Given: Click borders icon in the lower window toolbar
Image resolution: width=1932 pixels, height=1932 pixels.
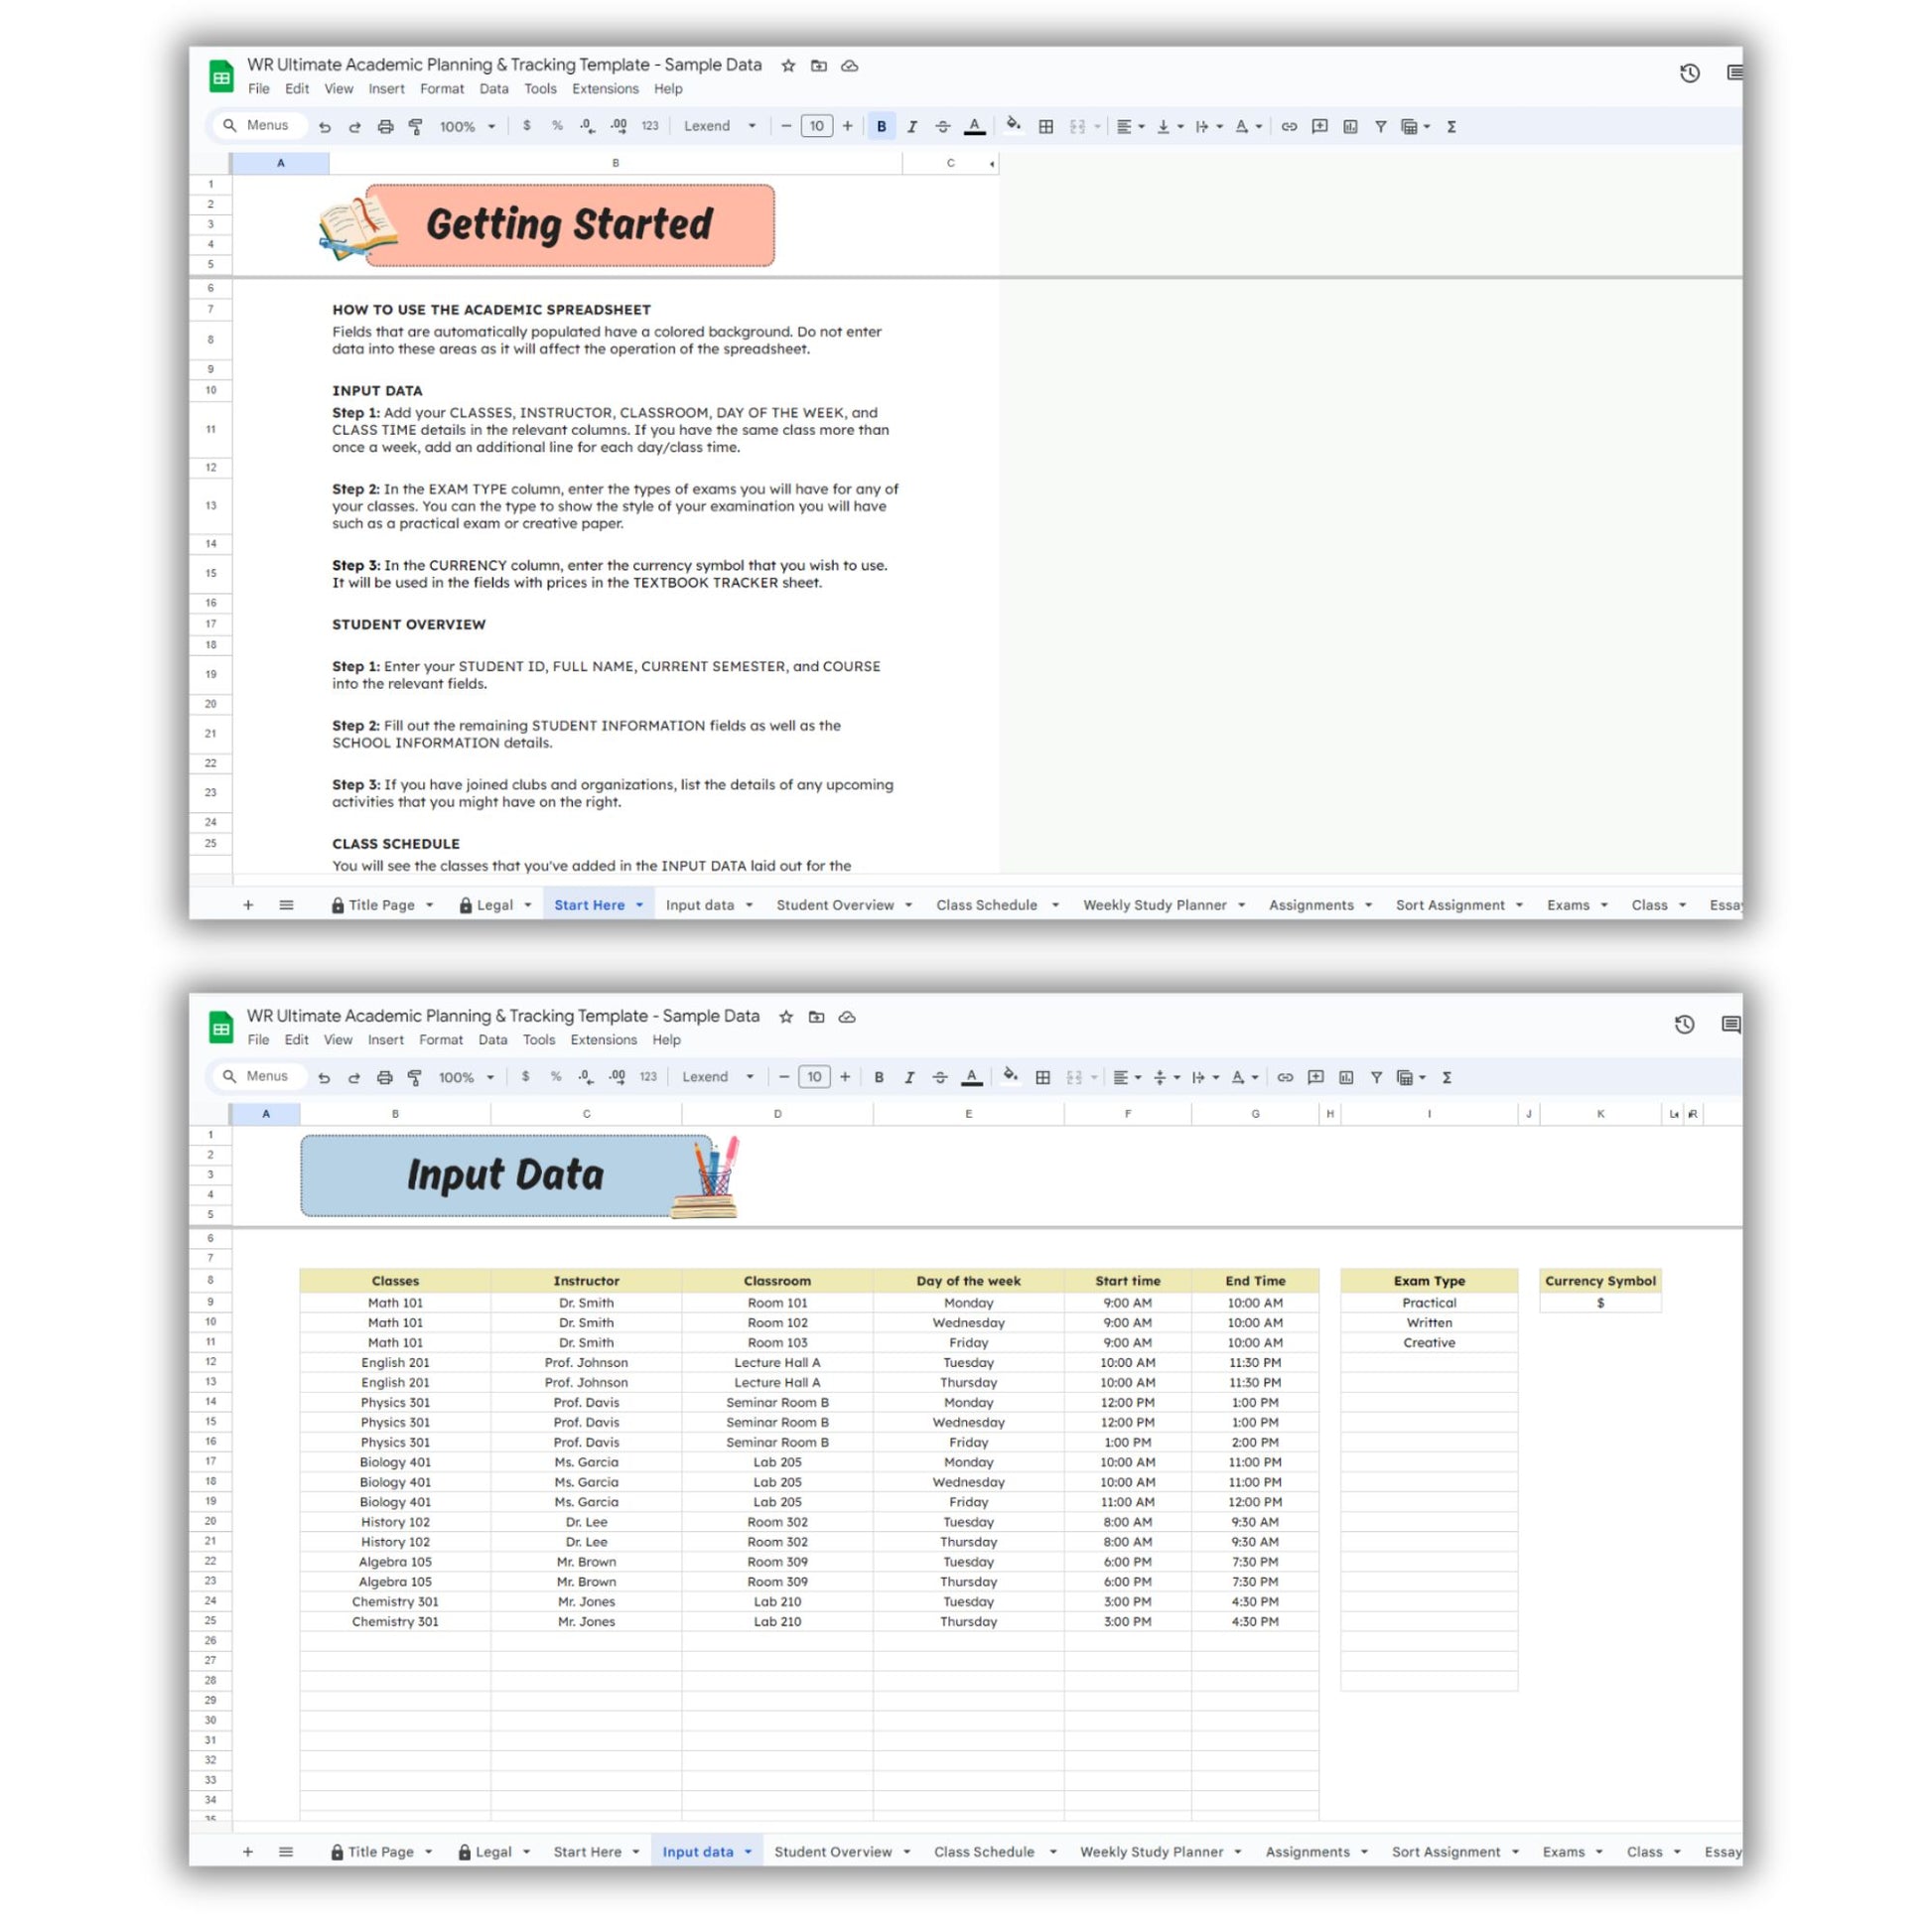Looking at the screenshot, I should pos(1042,1077).
